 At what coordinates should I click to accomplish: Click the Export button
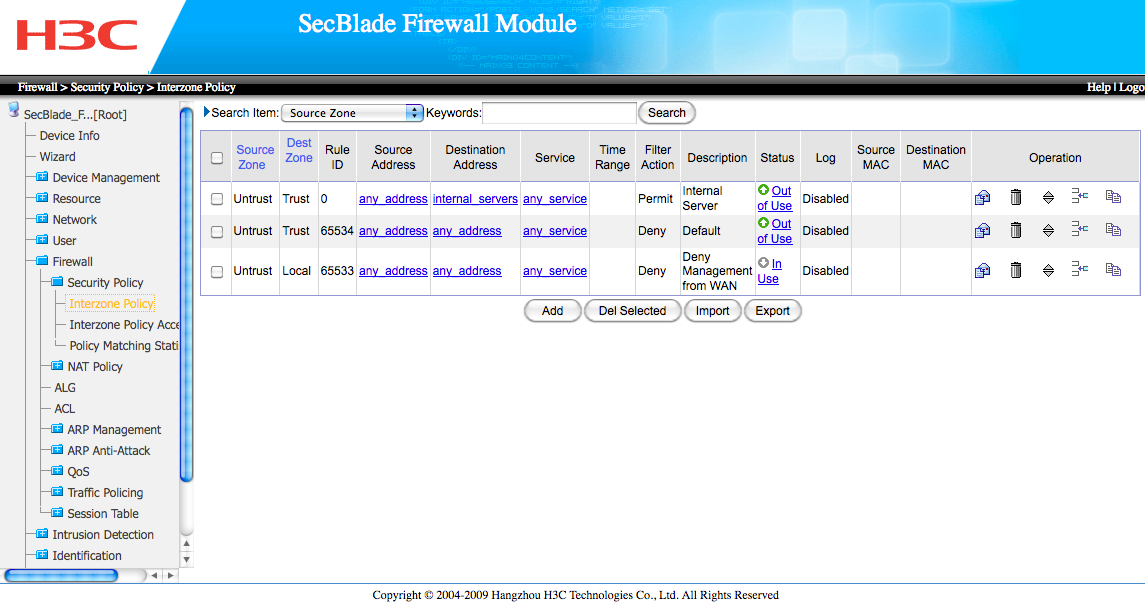point(773,311)
